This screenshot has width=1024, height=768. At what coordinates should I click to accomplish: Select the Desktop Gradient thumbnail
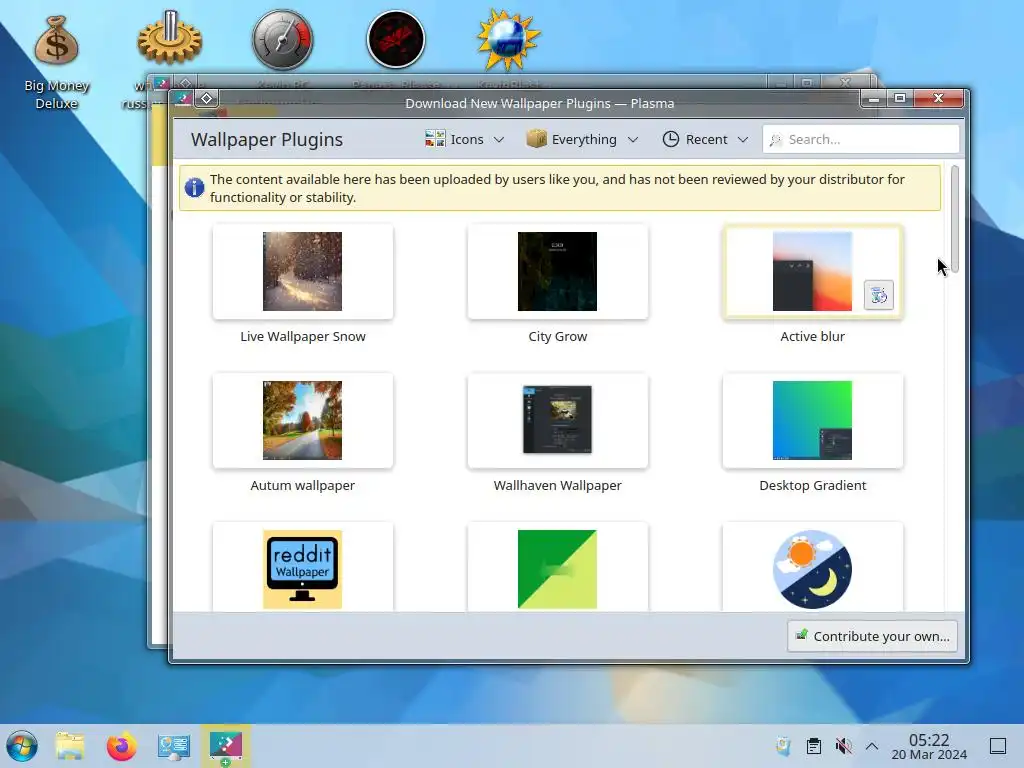pos(812,420)
